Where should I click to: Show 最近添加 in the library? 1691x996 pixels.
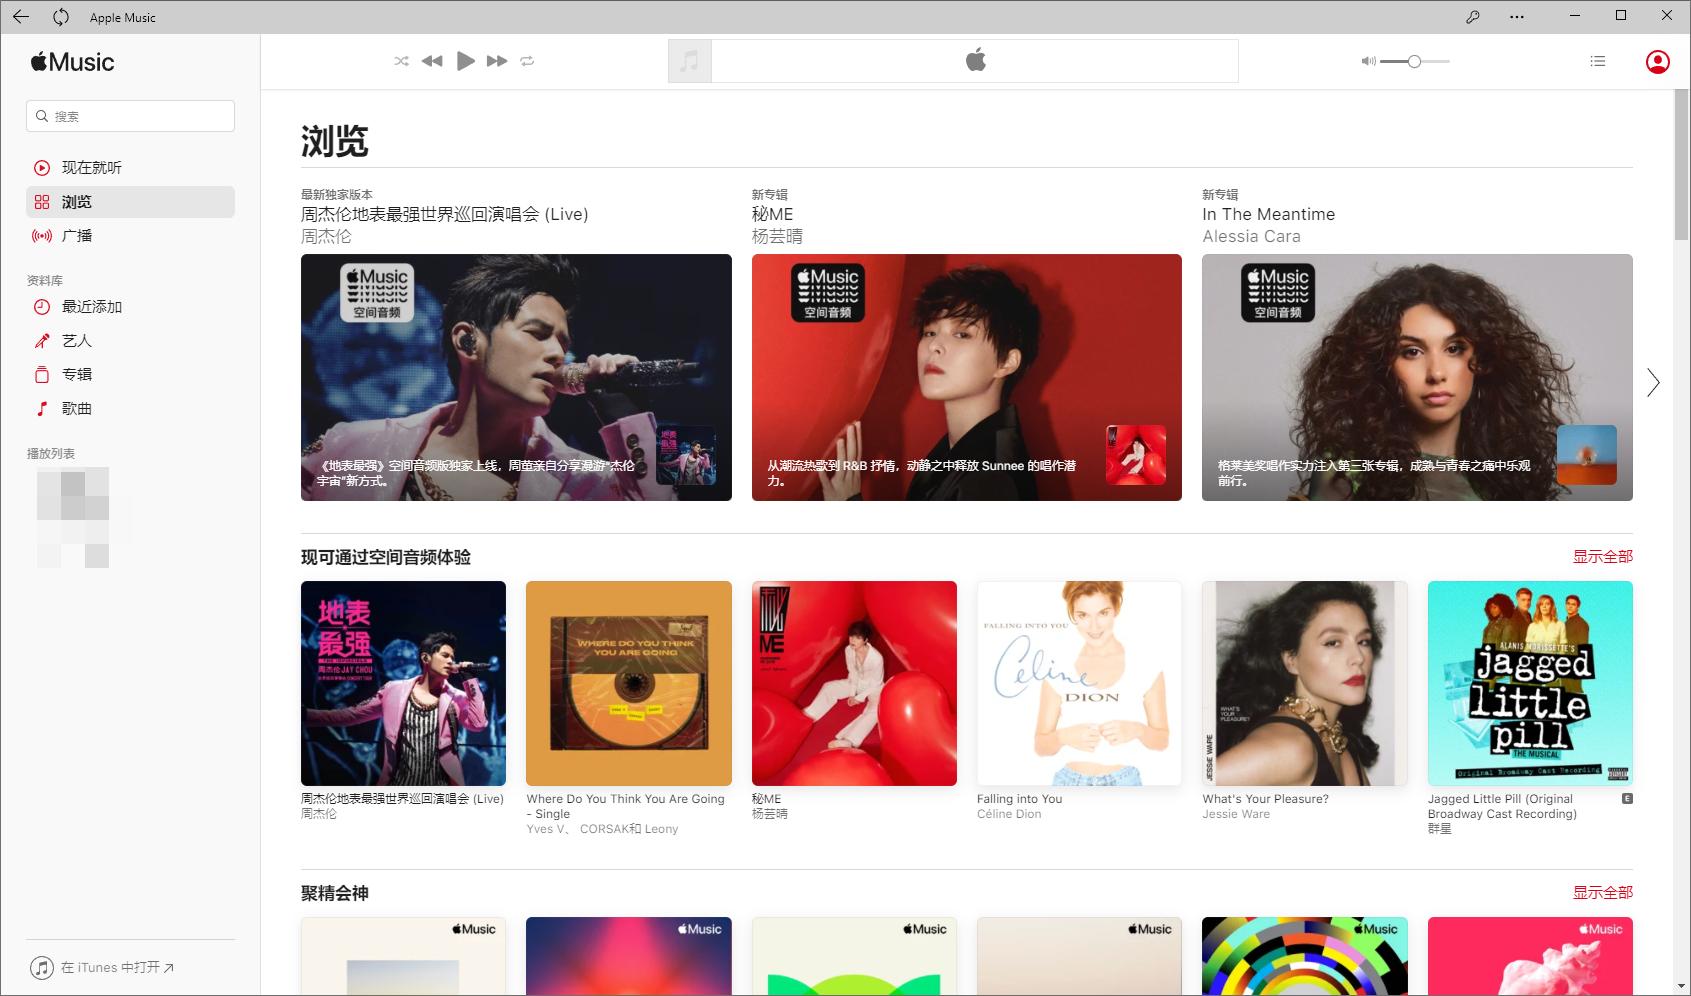tap(130, 307)
